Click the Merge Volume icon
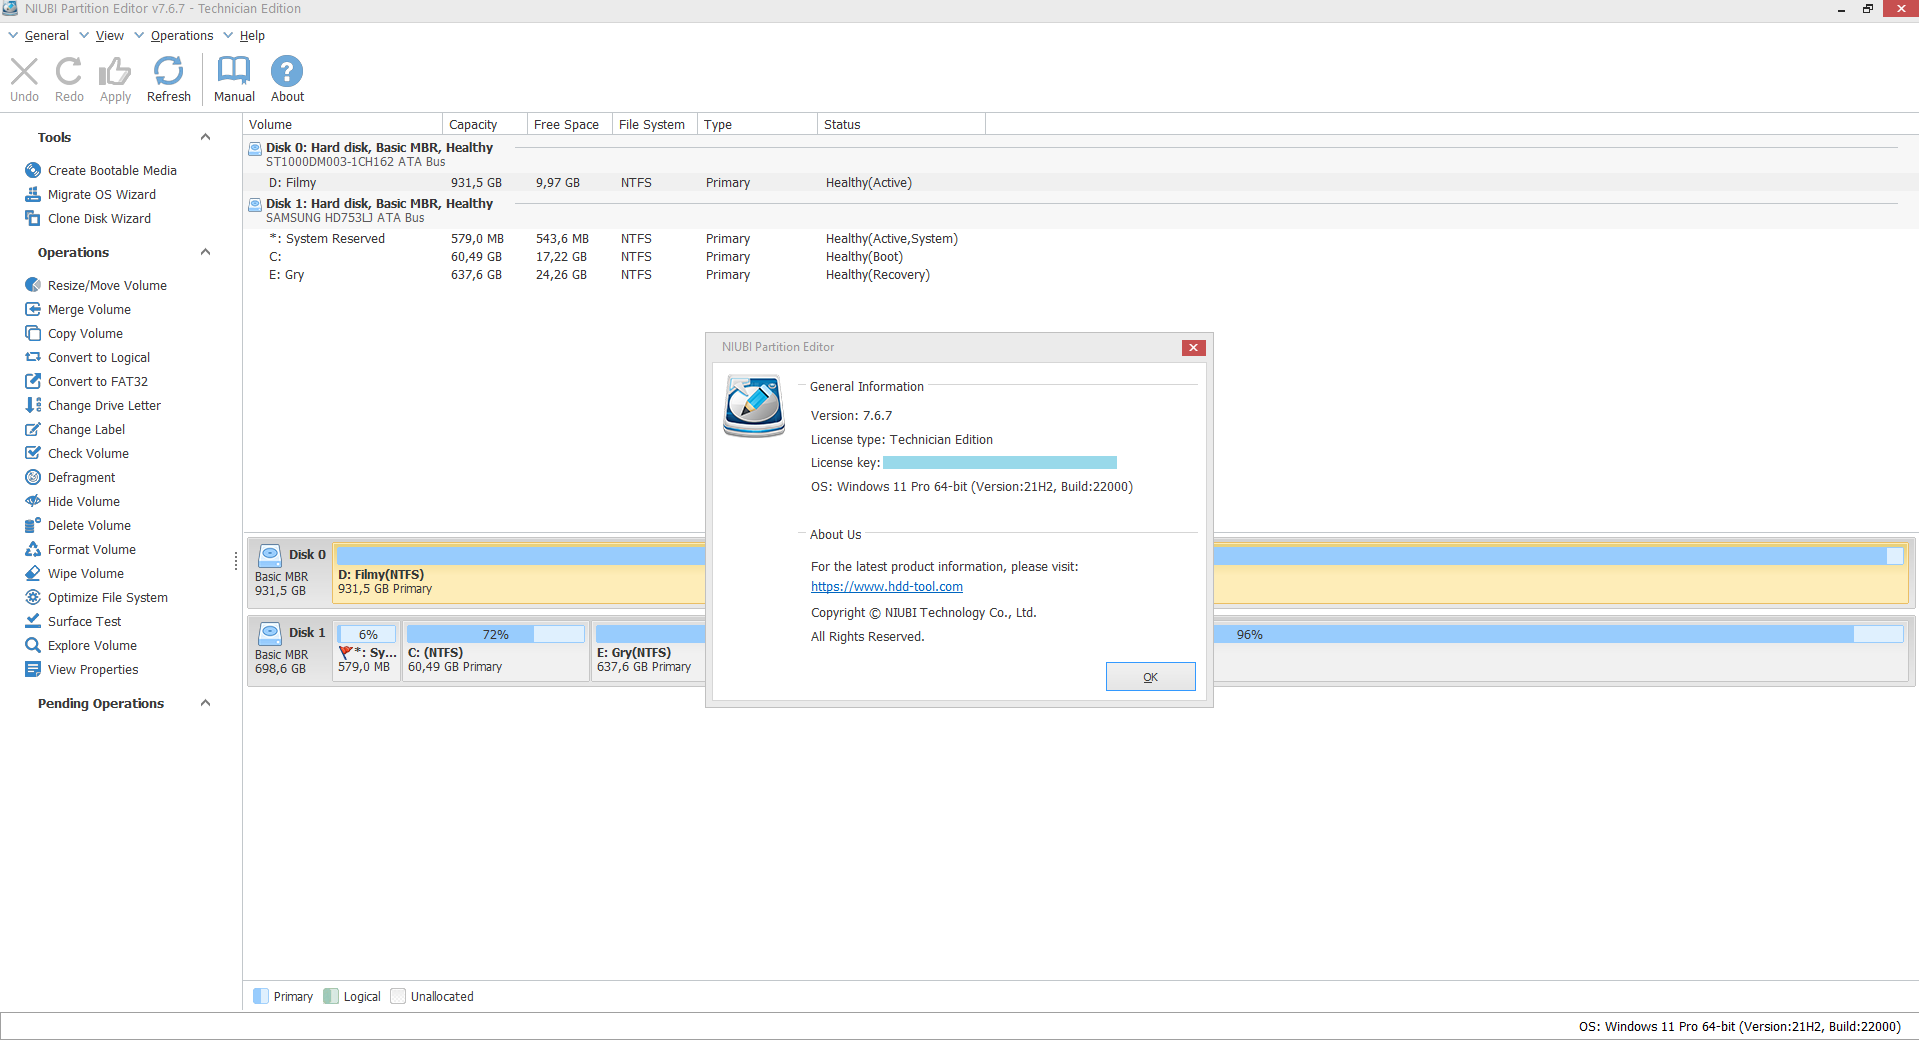The height and width of the screenshot is (1040, 1919). pyautogui.click(x=33, y=309)
